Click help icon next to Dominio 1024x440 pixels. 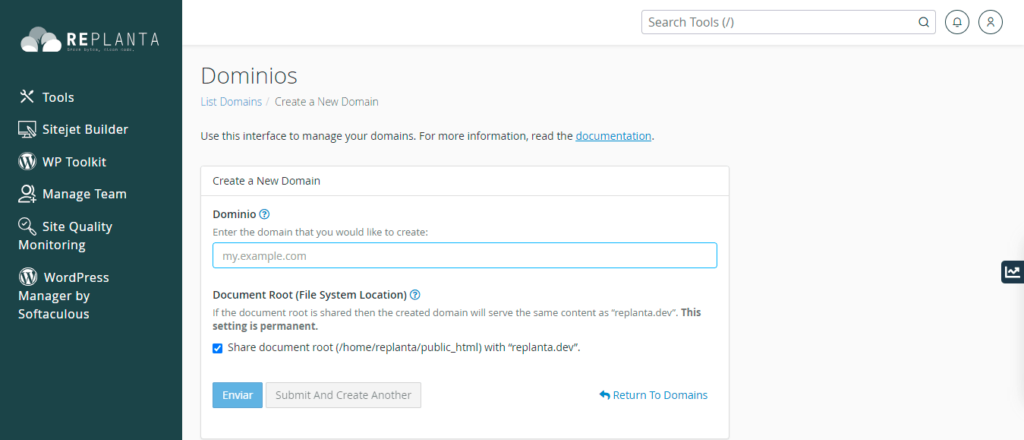265,214
